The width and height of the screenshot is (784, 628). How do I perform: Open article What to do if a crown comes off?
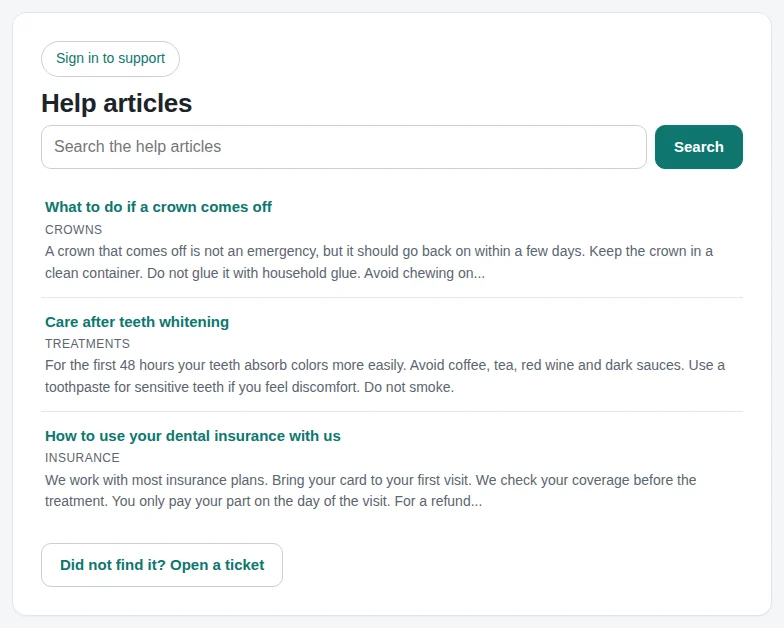158,207
